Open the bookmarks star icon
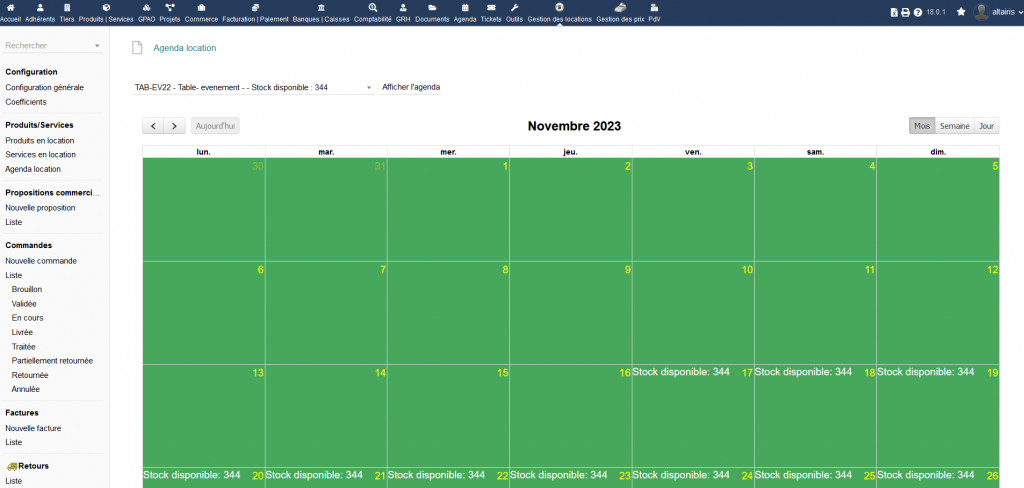1024x488 pixels. pyautogui.click(x=961, y=12)
